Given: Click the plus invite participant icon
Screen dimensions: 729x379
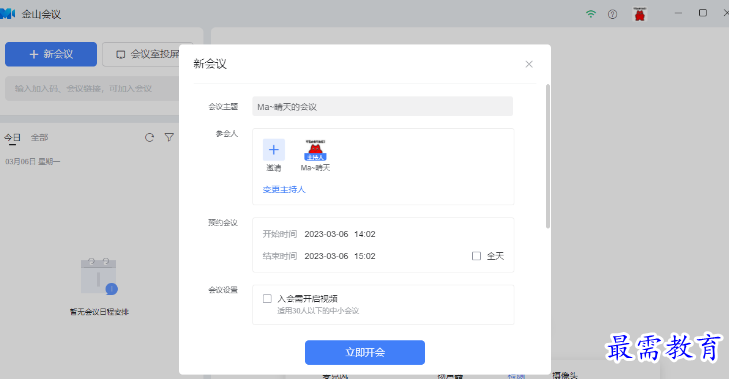Looking at the screenshot, I should (x=274, y=150).
